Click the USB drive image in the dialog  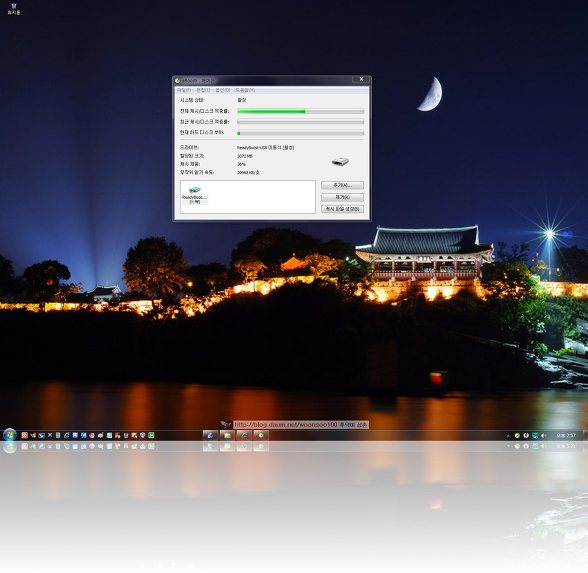[x=340, y=162]
